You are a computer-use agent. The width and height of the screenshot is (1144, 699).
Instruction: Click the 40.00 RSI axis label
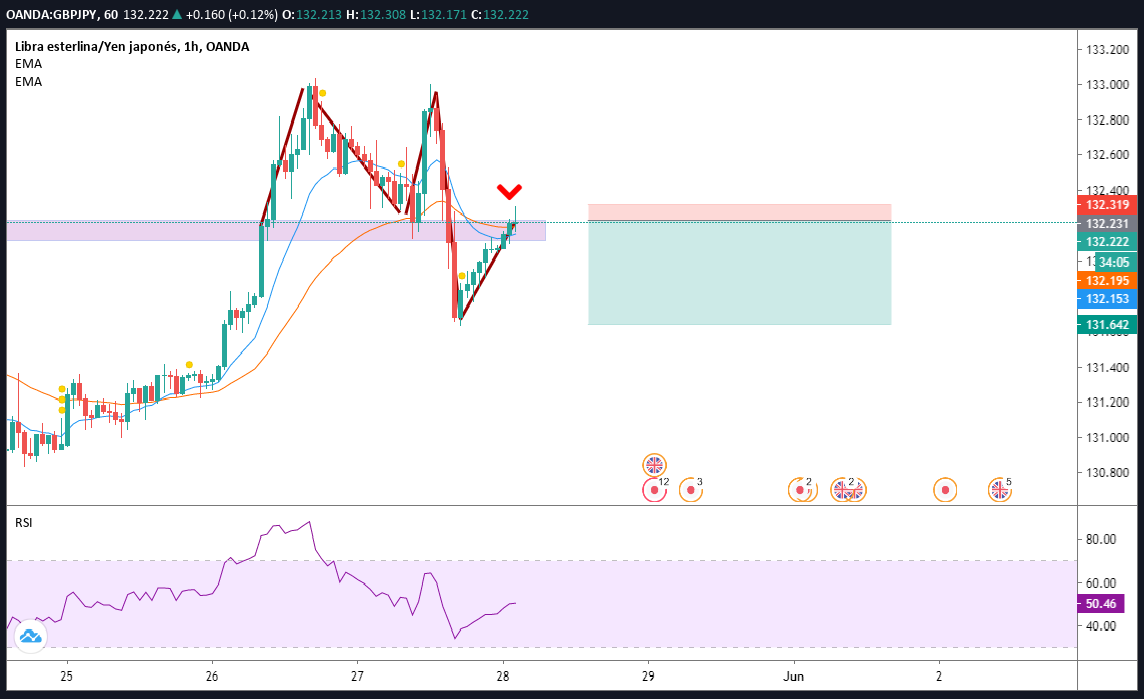(1101, 626)
